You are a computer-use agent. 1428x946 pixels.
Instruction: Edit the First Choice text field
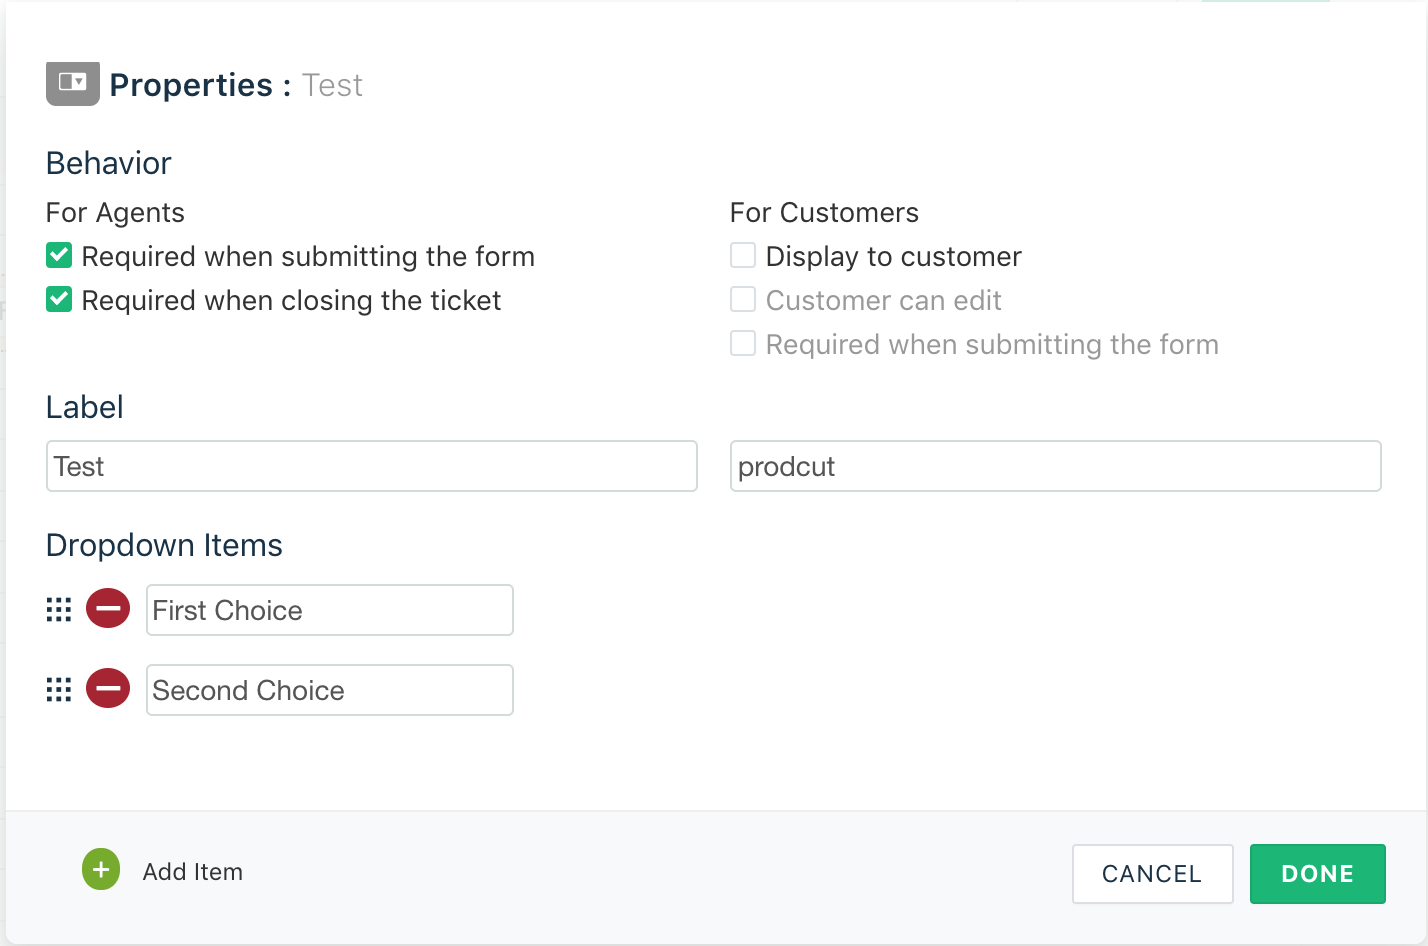(x=329, y=610)
